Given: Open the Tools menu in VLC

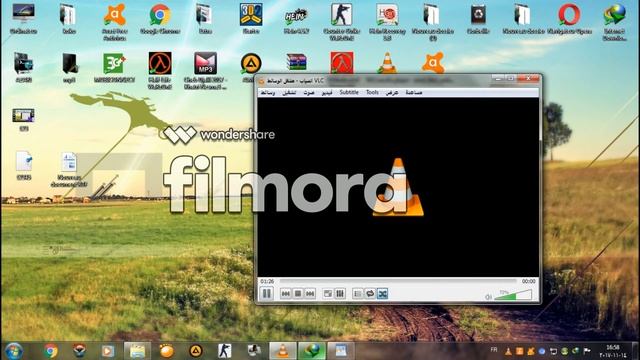Looking at the screenshot, I should (372, 93).
